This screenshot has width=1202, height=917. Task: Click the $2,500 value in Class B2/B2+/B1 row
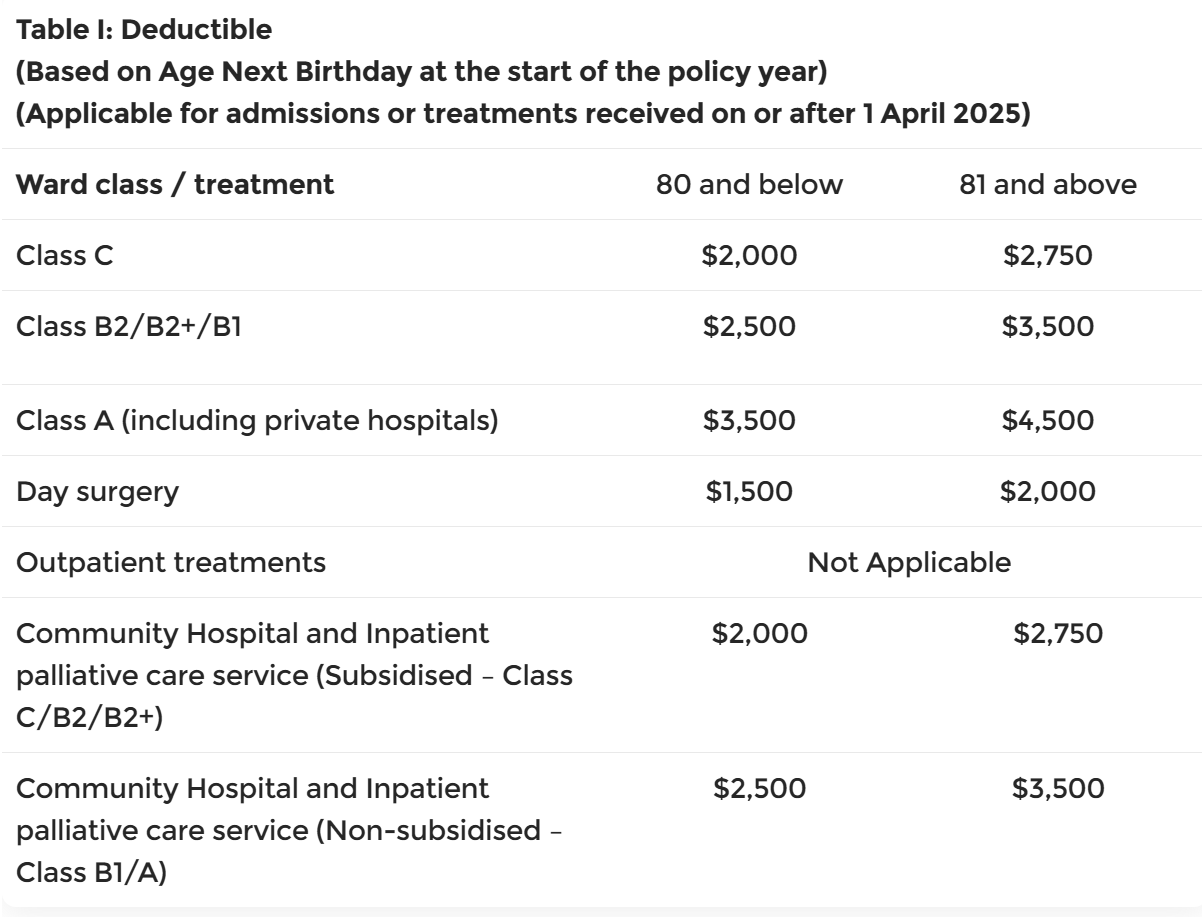tap(749, 327)
